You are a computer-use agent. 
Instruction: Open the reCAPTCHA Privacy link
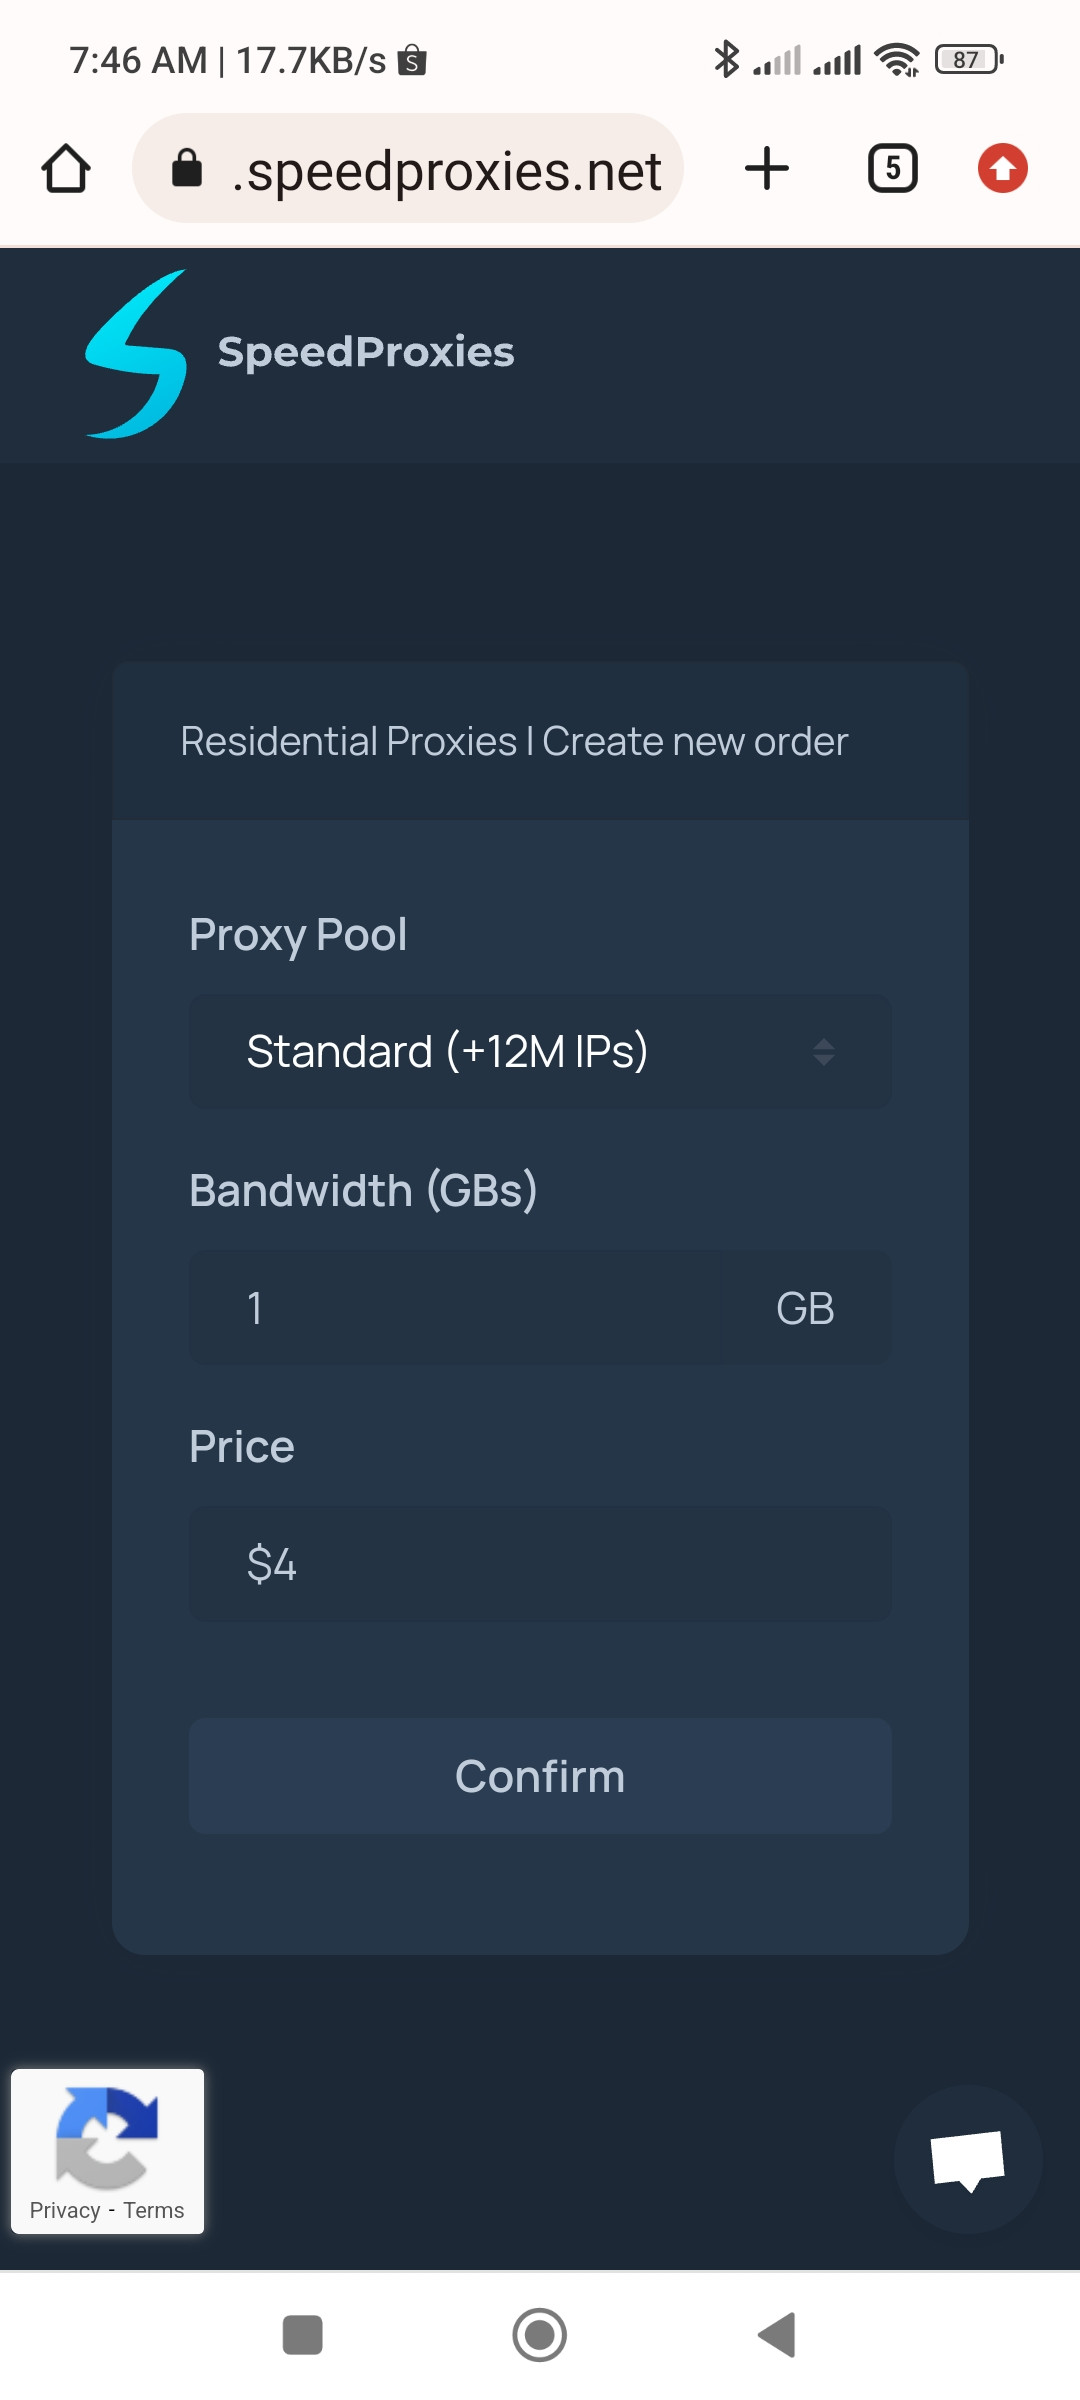(x=65, y=2210)
